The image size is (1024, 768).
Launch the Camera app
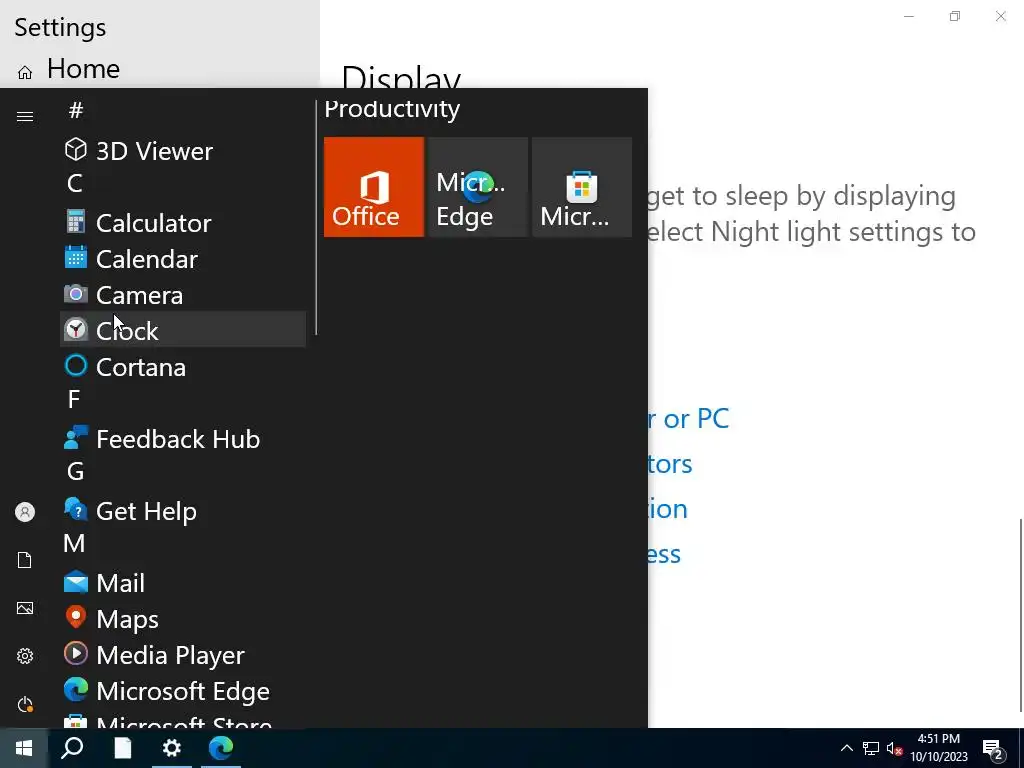click(183, 295)
